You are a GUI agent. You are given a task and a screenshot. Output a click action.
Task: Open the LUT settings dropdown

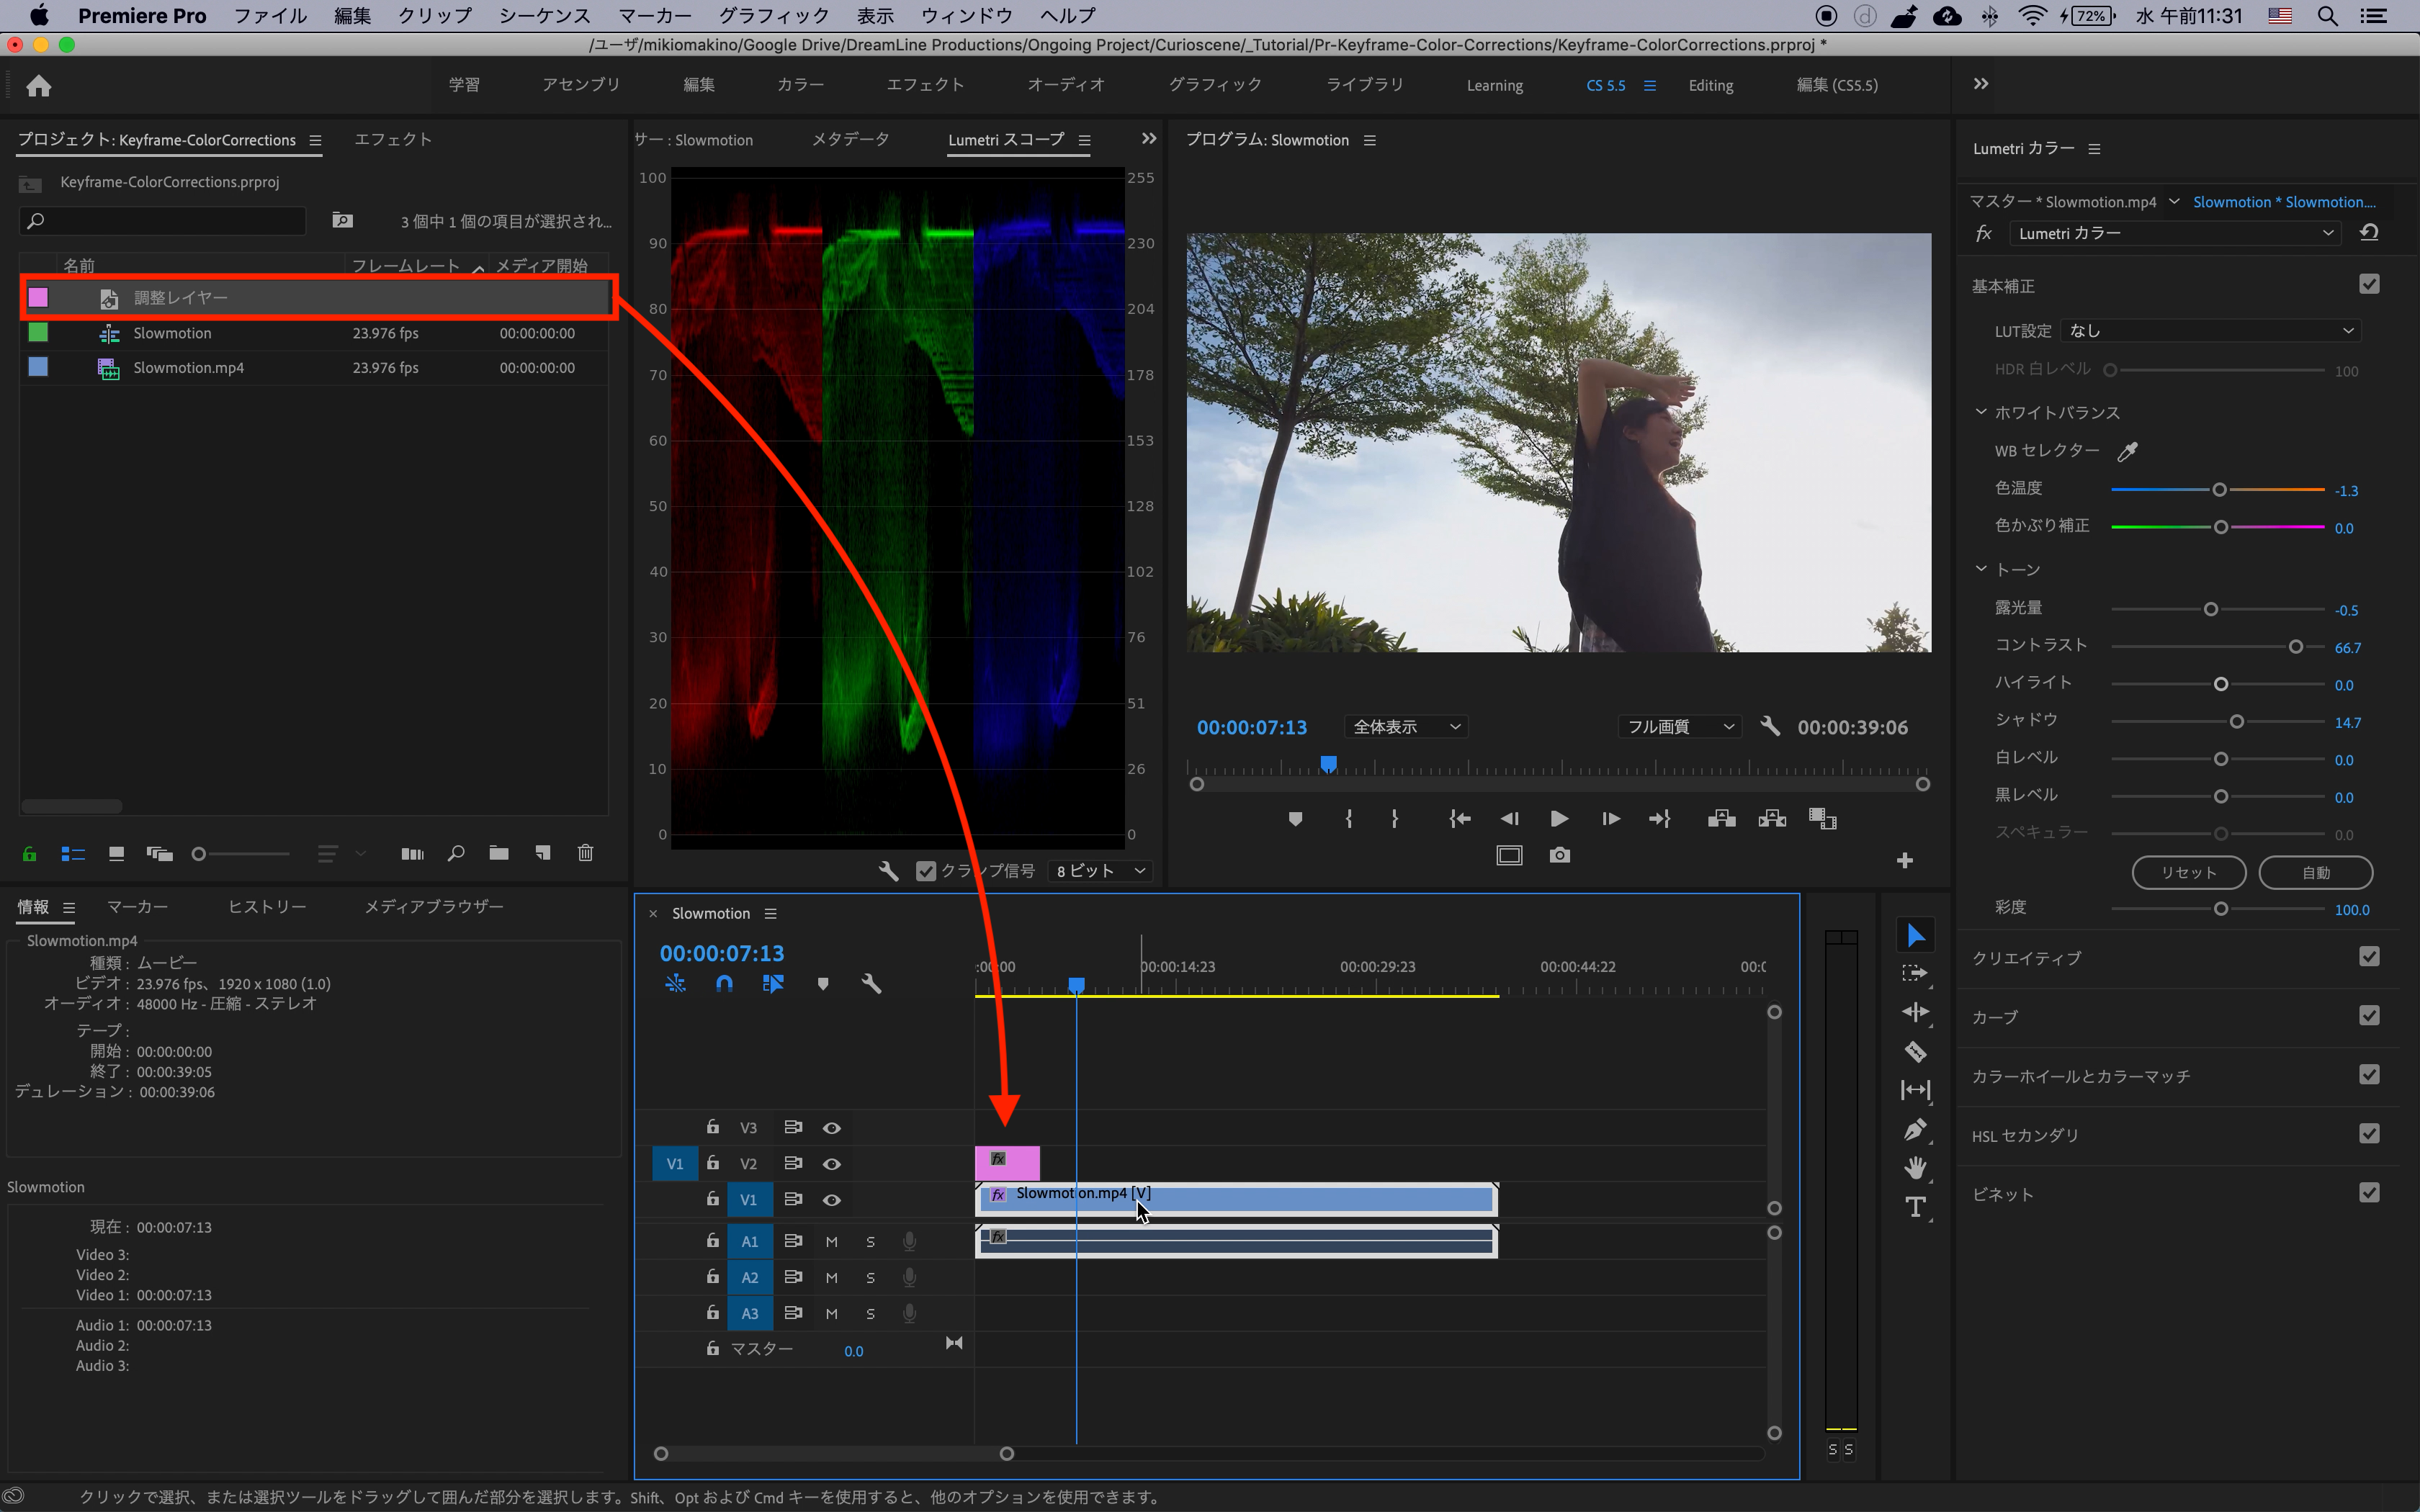[2210, 331]
